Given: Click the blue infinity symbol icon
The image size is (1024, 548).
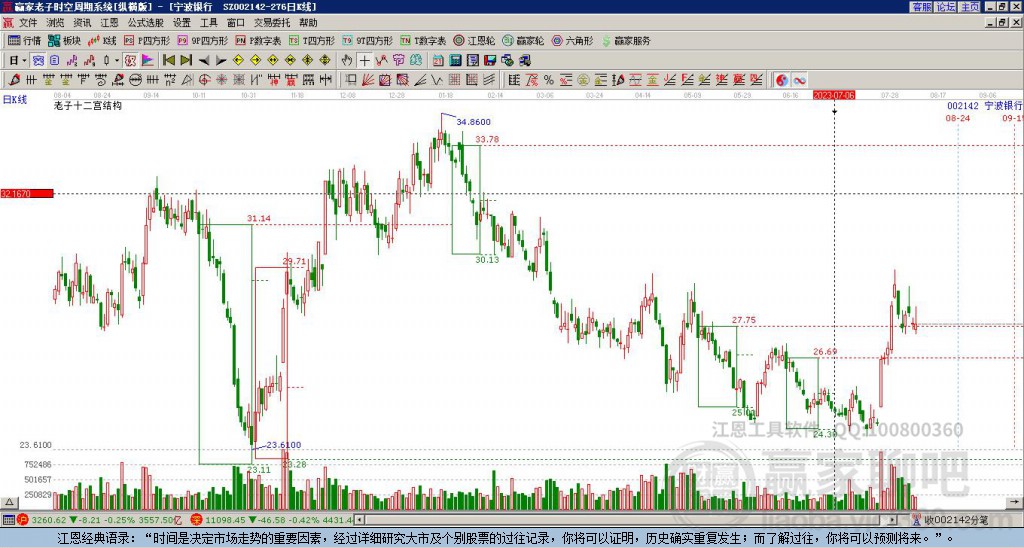Looking at the screenshot, I should (799, 80).
